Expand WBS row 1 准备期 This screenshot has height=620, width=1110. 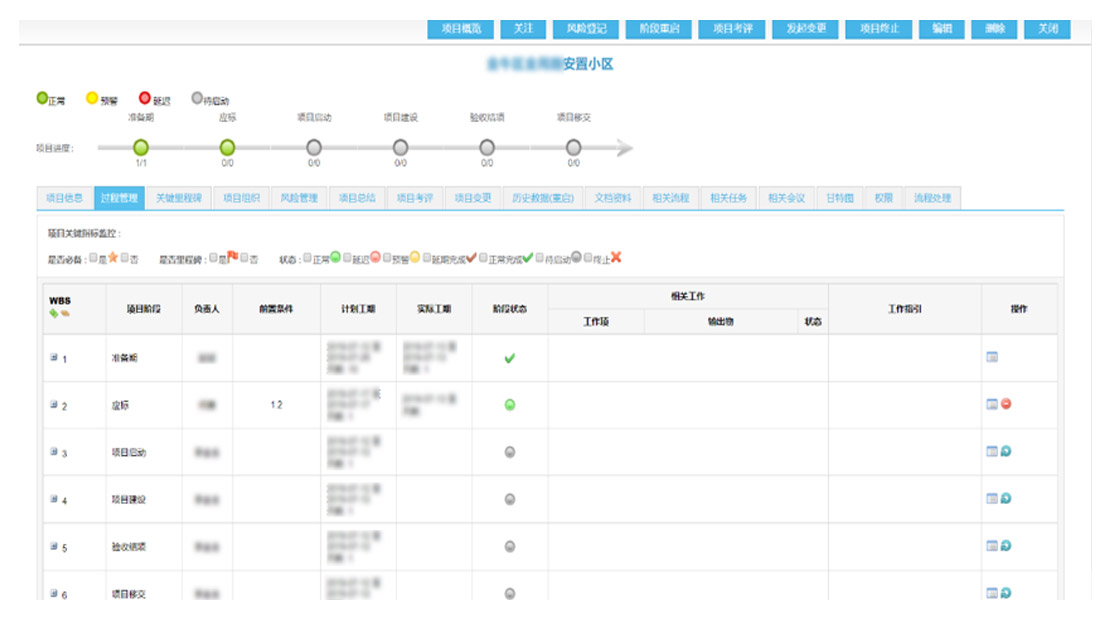[54, 357]
